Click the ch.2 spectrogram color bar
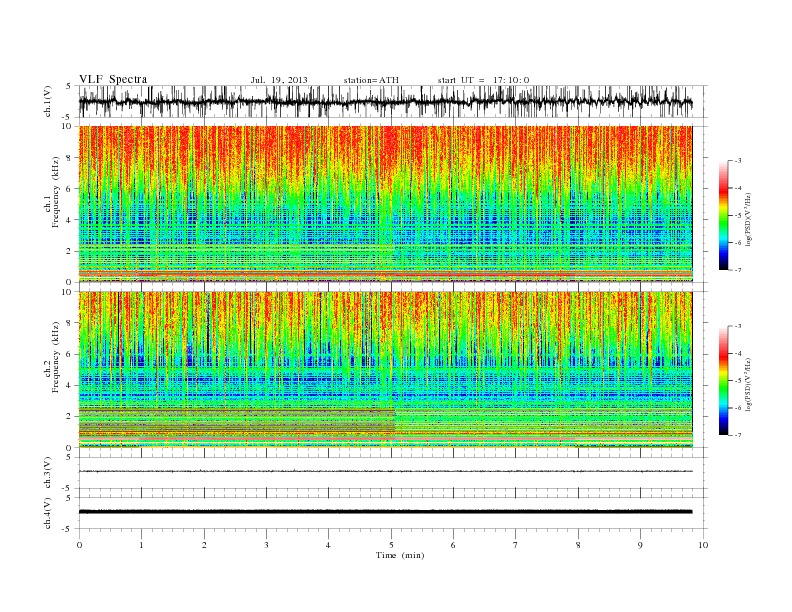 (x=724, y=381)
